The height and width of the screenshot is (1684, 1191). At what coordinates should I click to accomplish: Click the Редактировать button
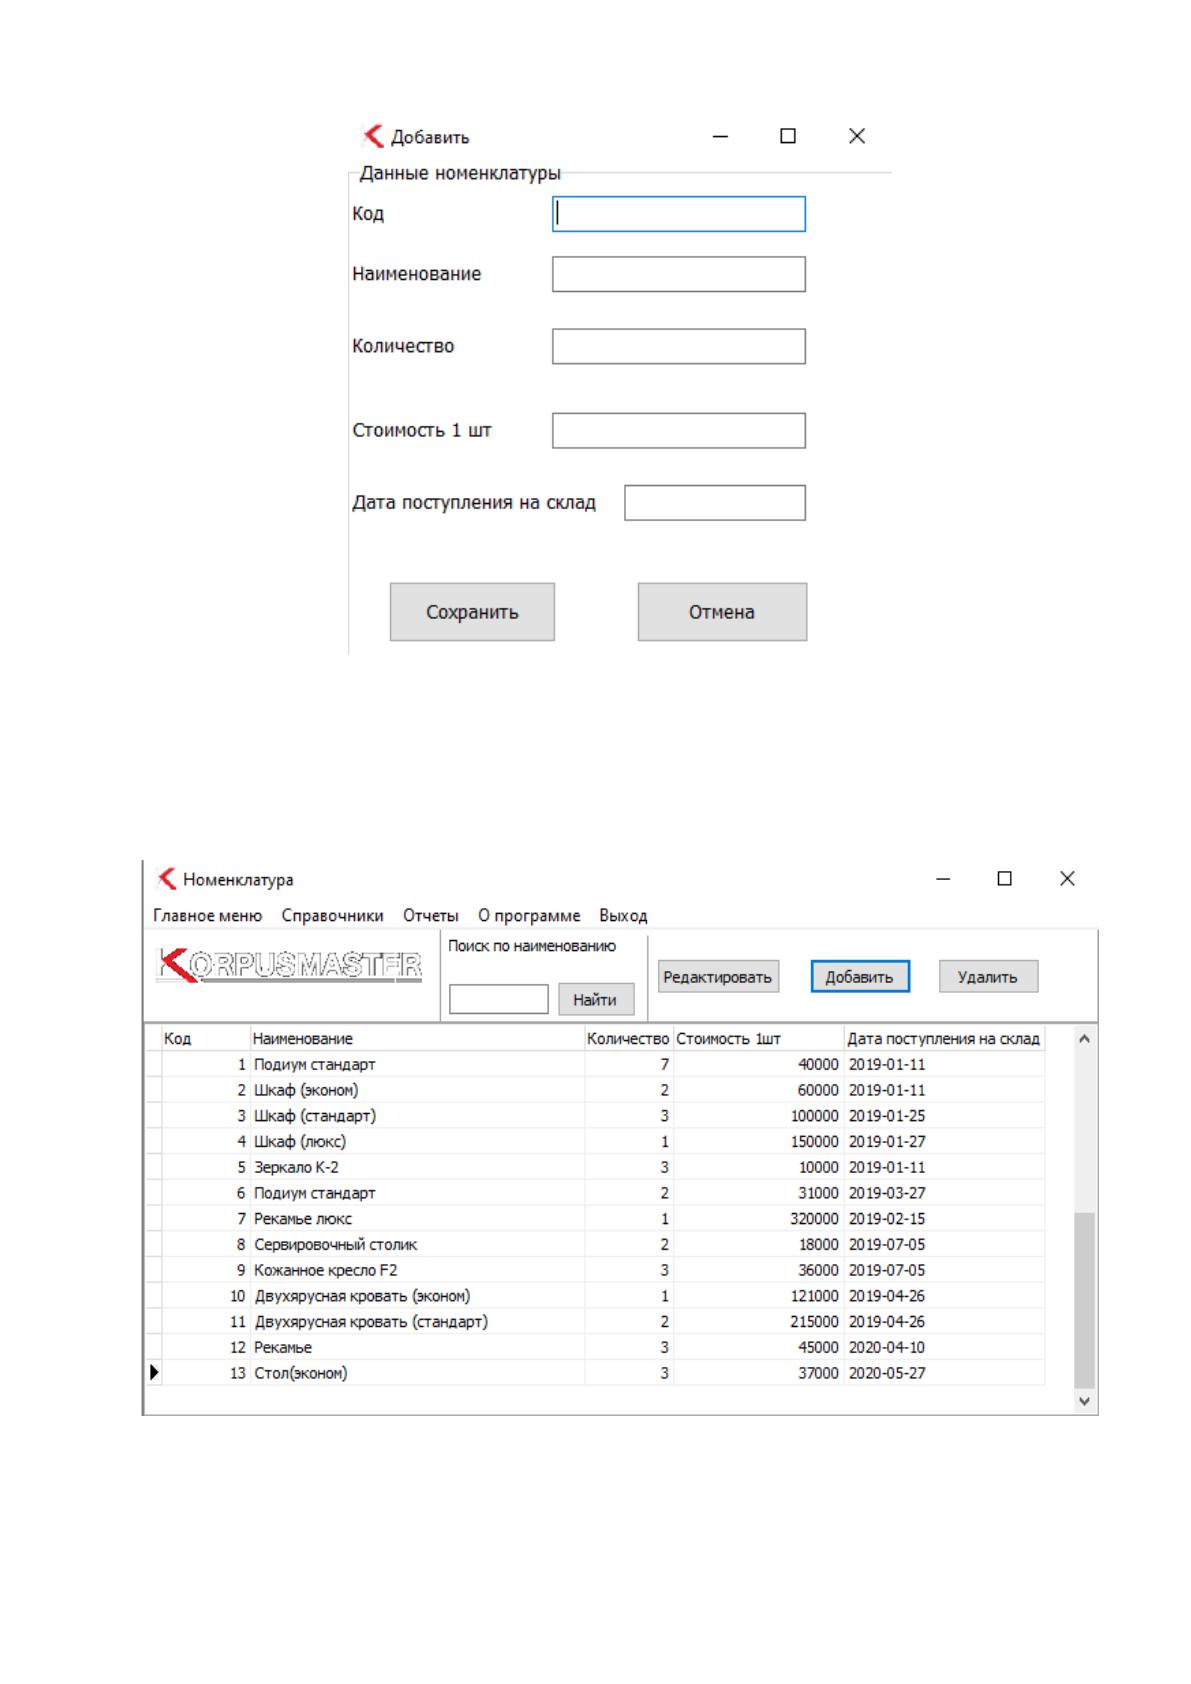(718, 977)
